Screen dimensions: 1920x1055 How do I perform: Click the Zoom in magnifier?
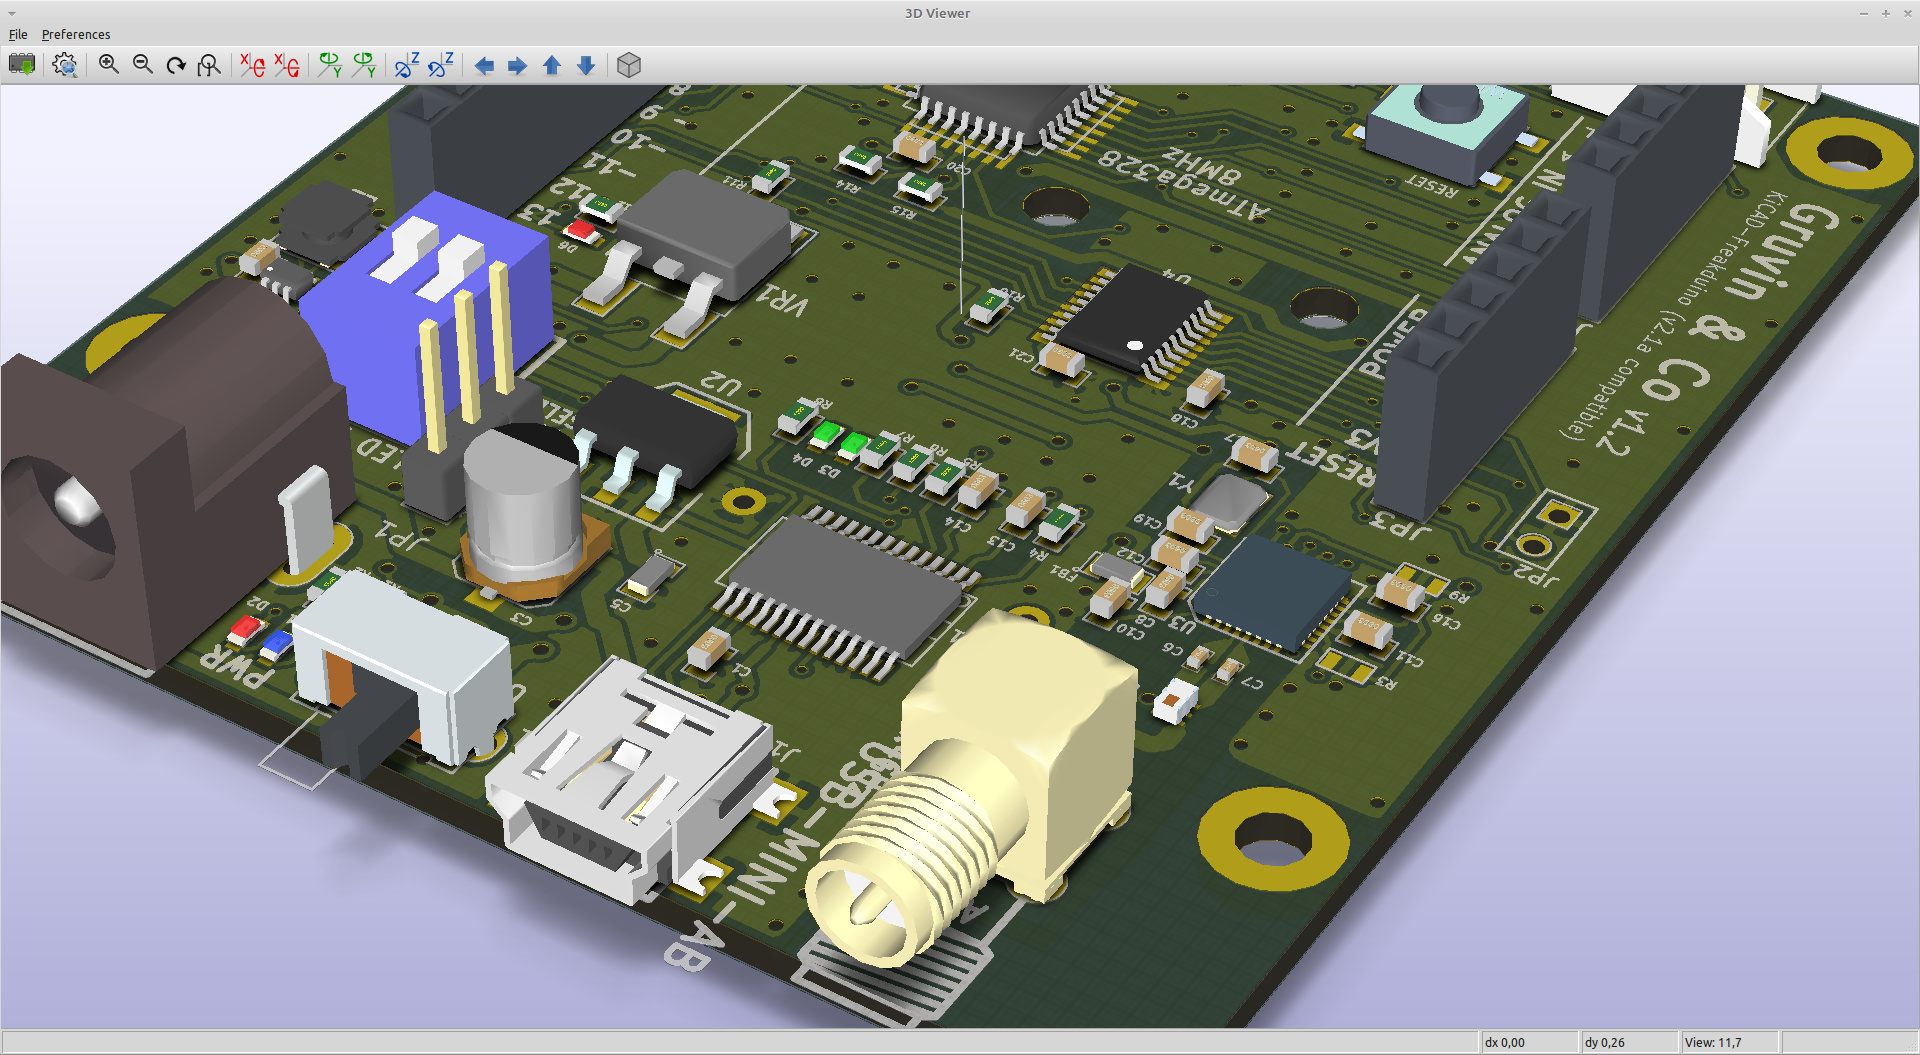[109, 65]
